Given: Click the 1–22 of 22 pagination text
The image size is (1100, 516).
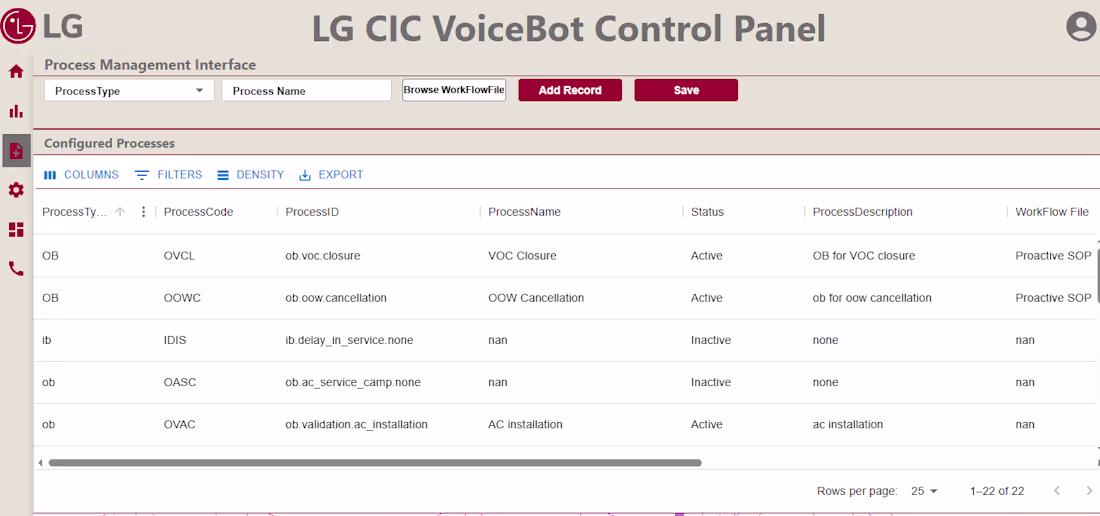Looking at the screenshot, I should 997,491.
